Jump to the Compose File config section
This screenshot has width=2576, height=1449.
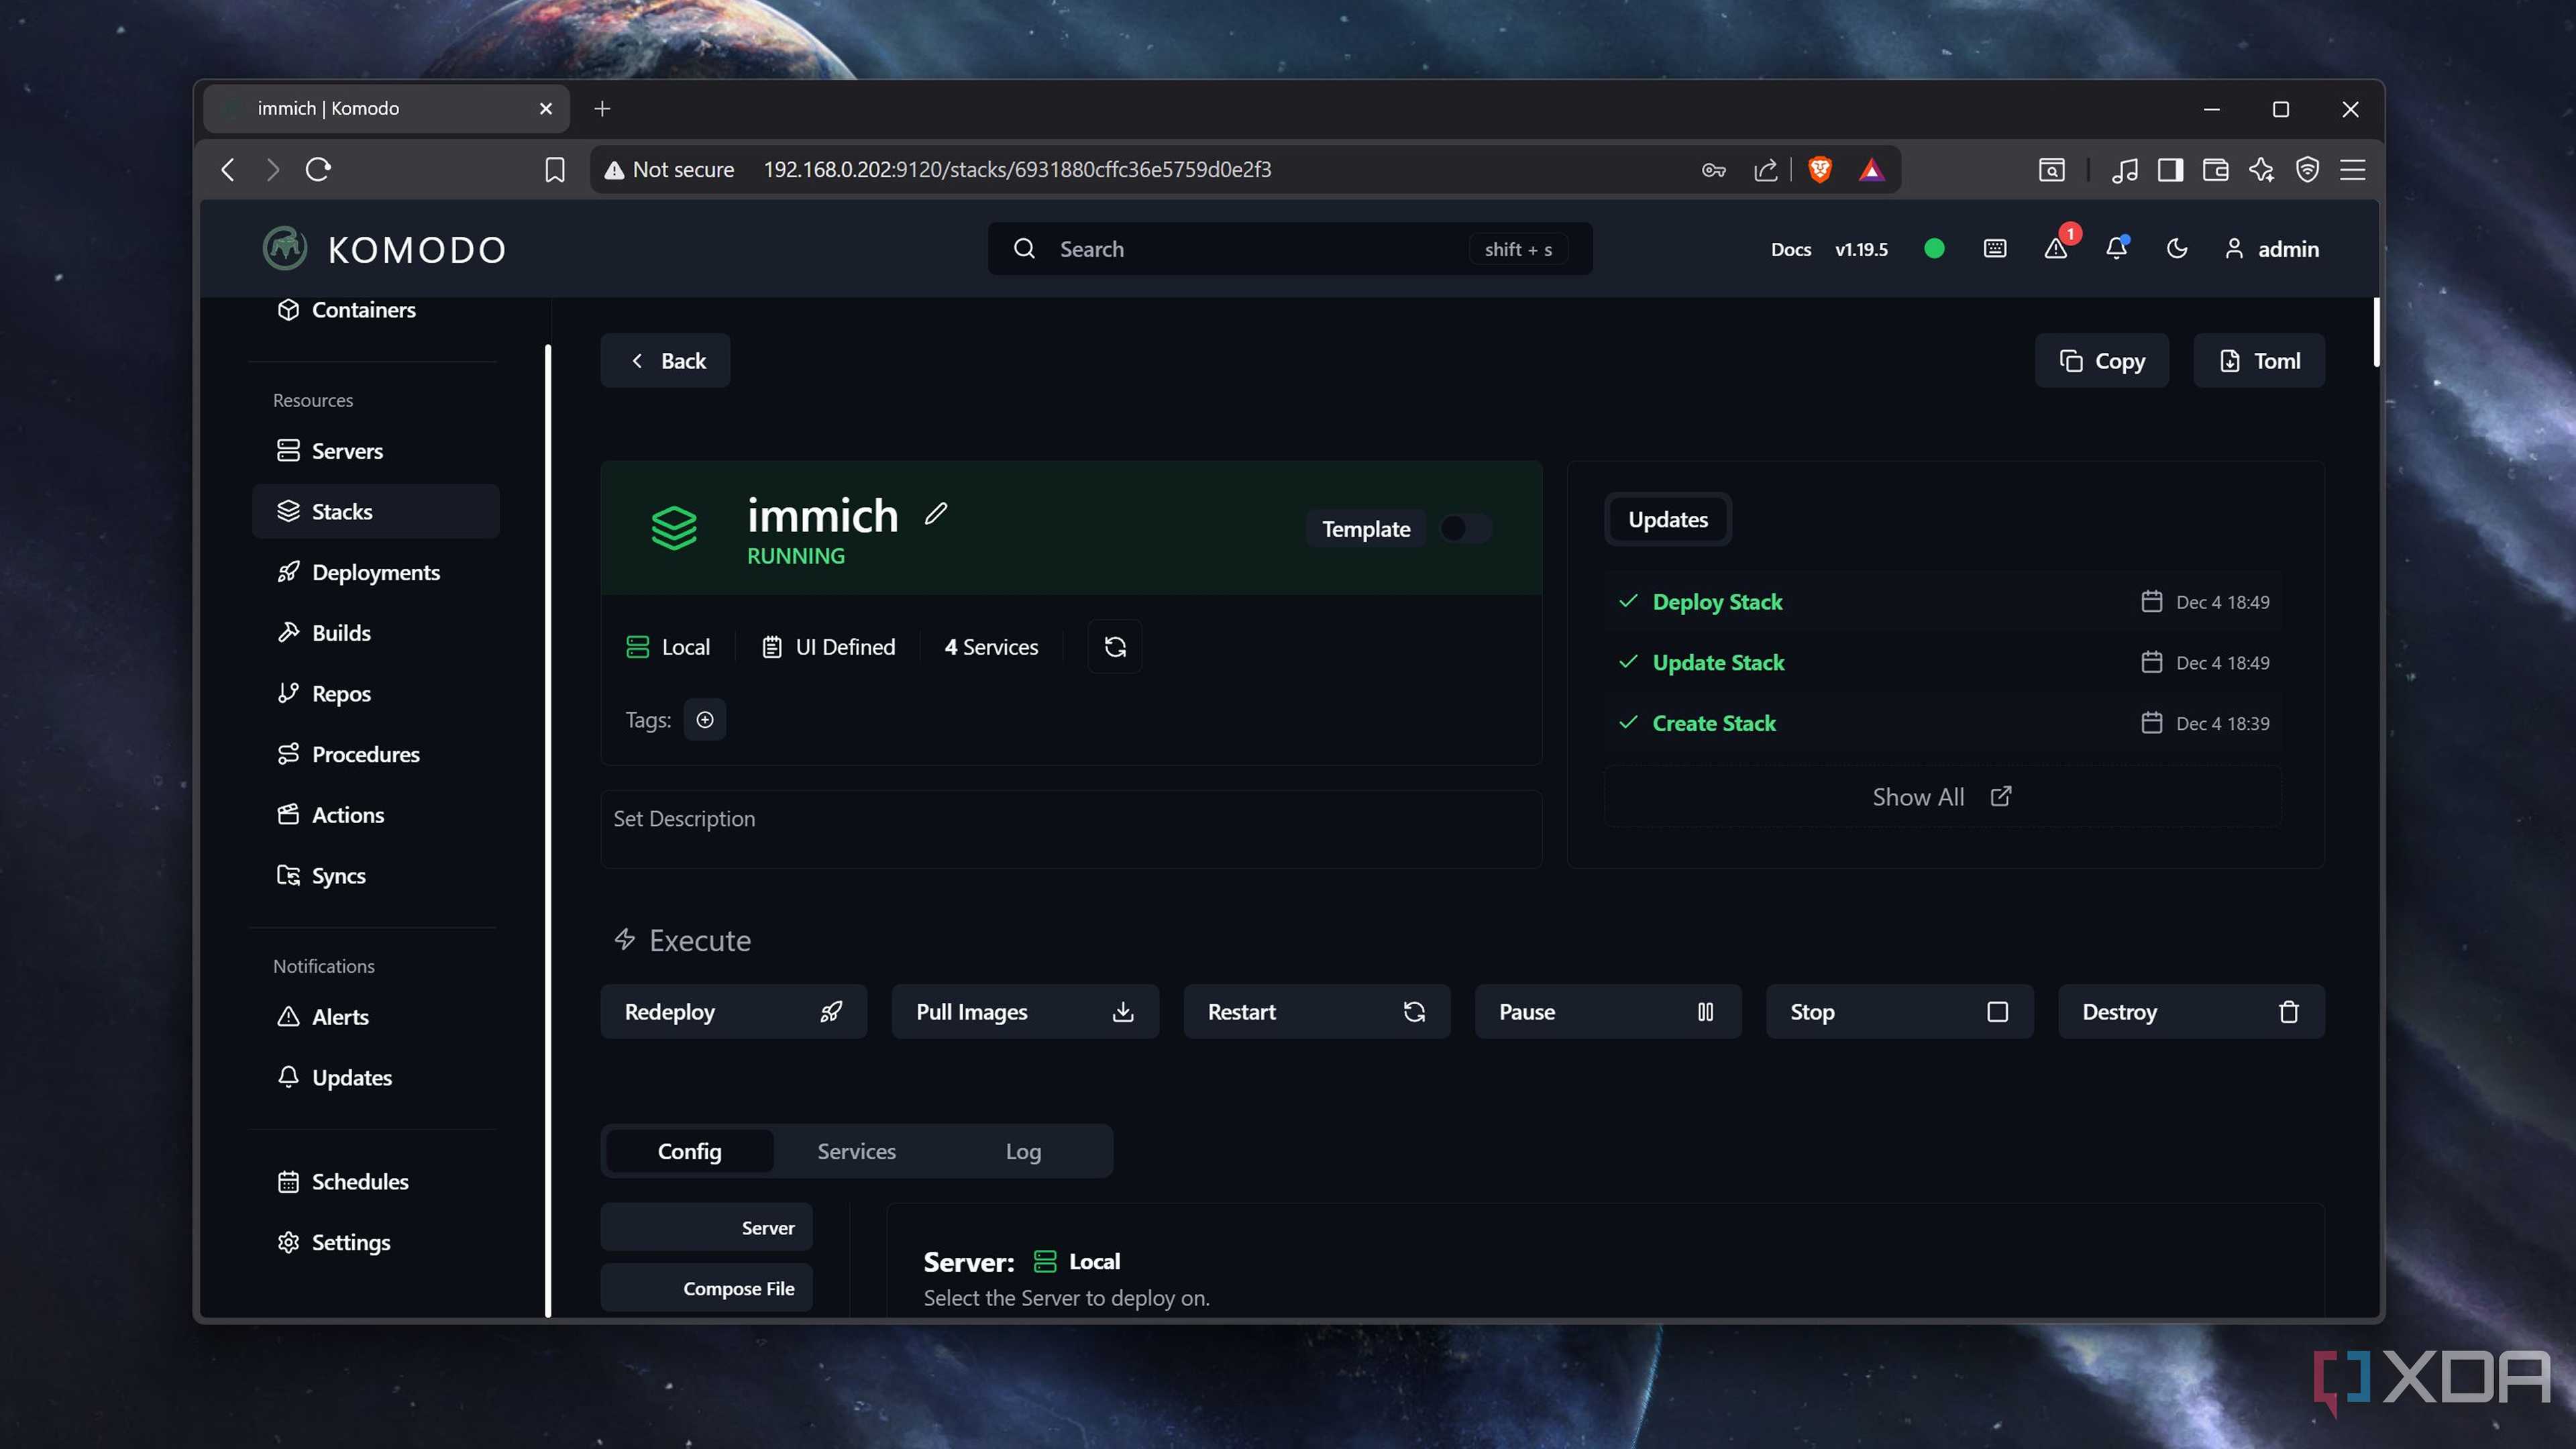[x=707, y=1288]
